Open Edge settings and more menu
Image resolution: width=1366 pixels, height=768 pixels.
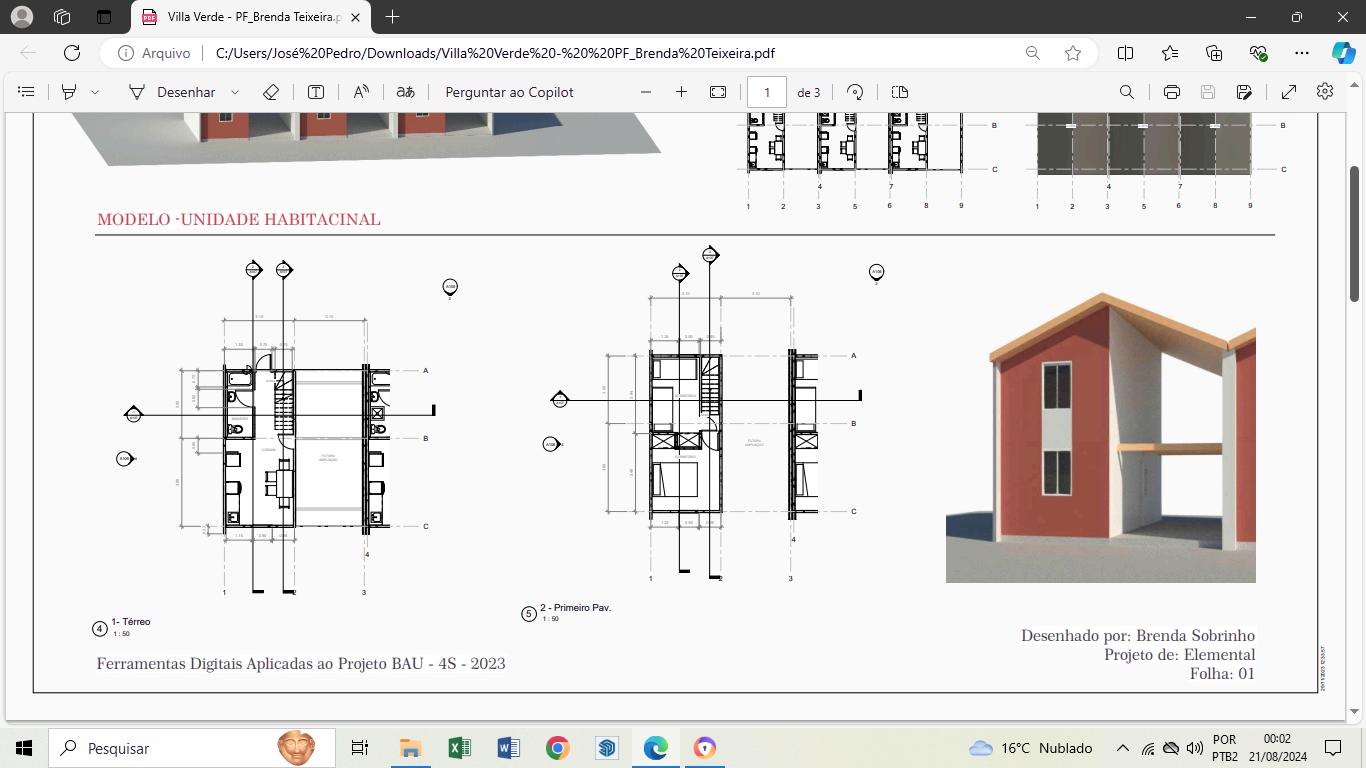[1301, 53]
